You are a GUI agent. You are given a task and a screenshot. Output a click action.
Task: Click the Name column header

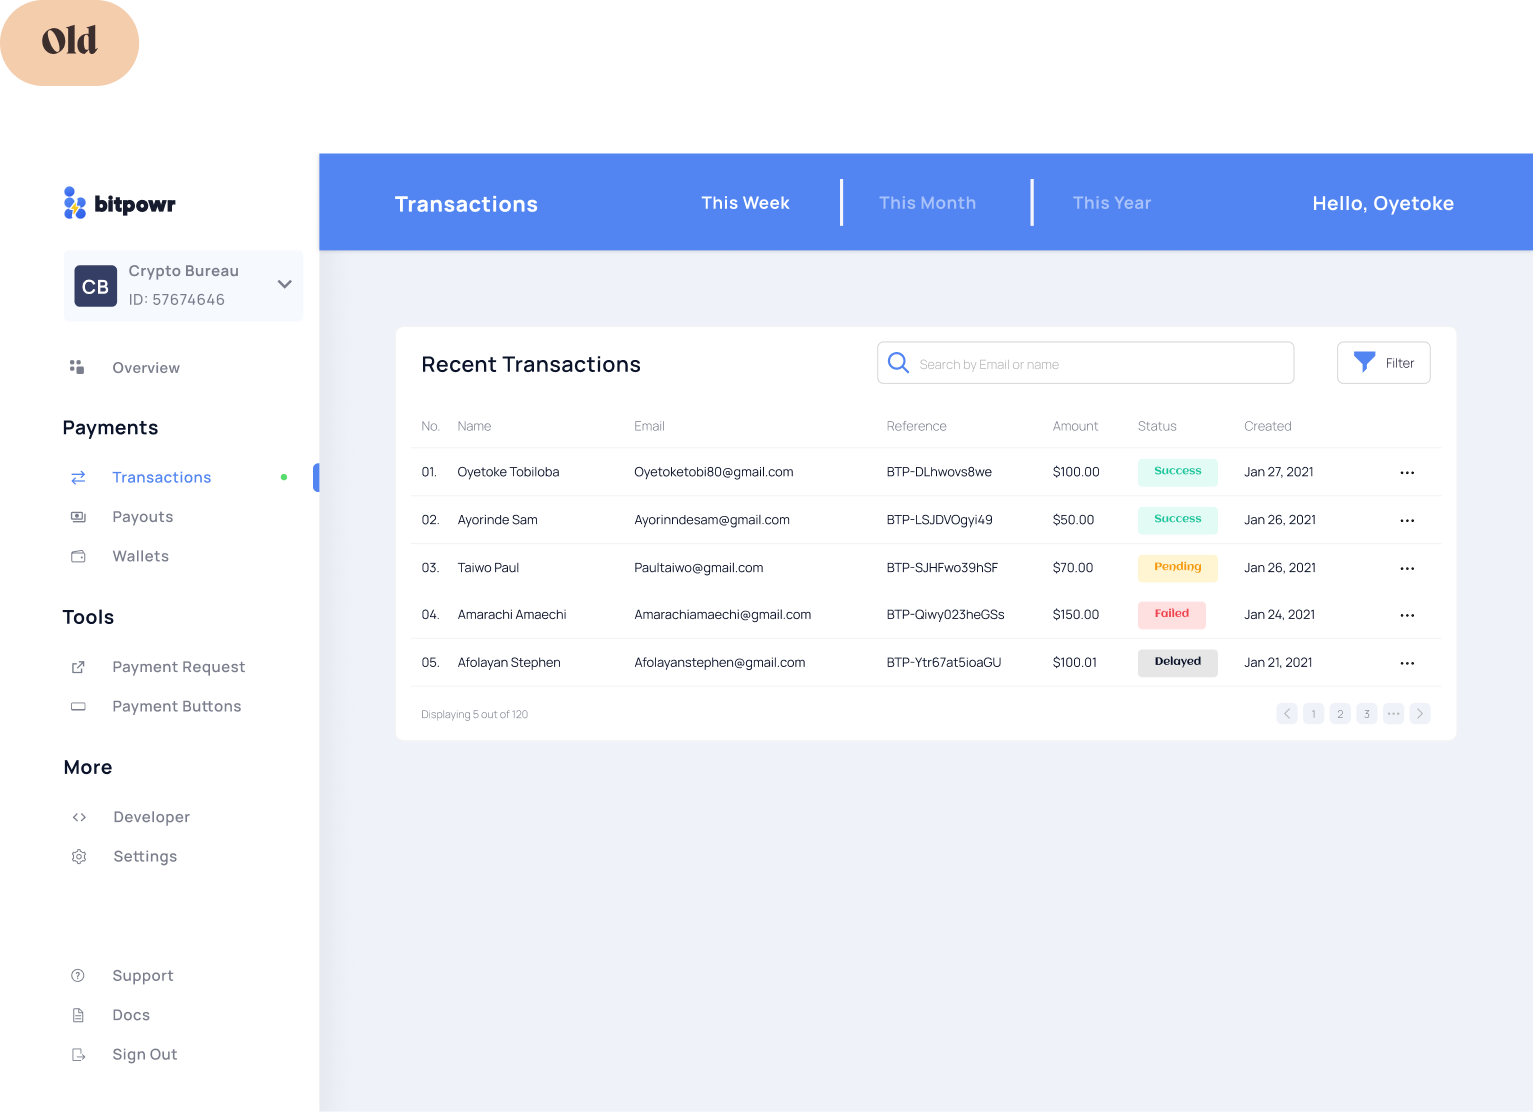474,426
